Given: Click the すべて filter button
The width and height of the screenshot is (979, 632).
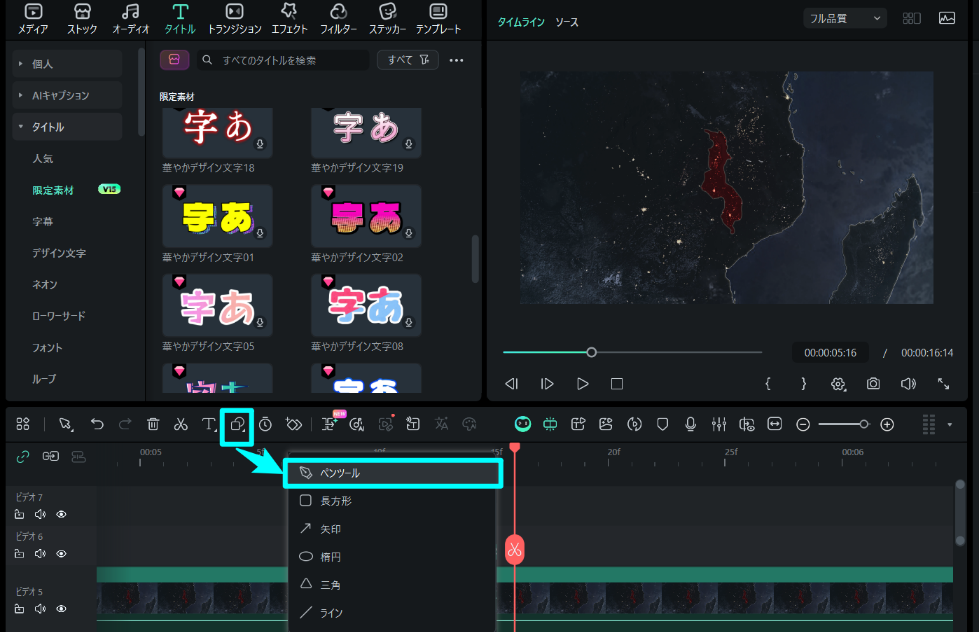Looking at the screenshot, I should (407, 60).
